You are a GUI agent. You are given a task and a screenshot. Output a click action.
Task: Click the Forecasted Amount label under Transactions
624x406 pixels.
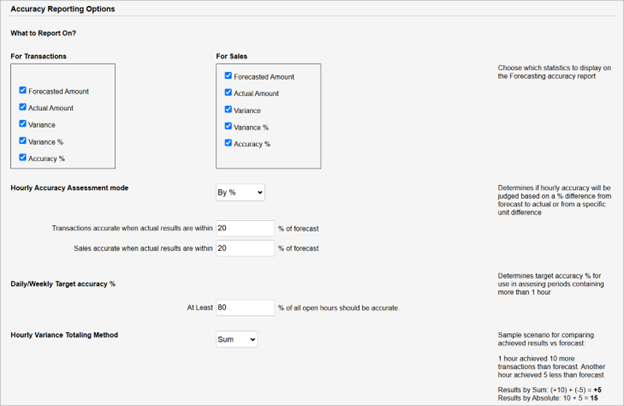[58, 92]
